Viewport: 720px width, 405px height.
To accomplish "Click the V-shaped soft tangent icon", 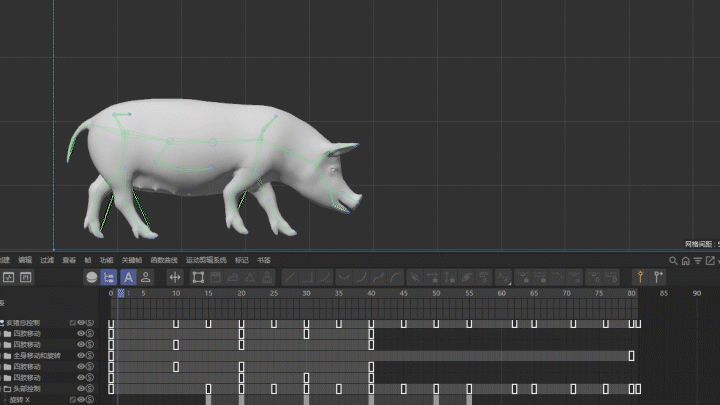I will pos(344,277).
